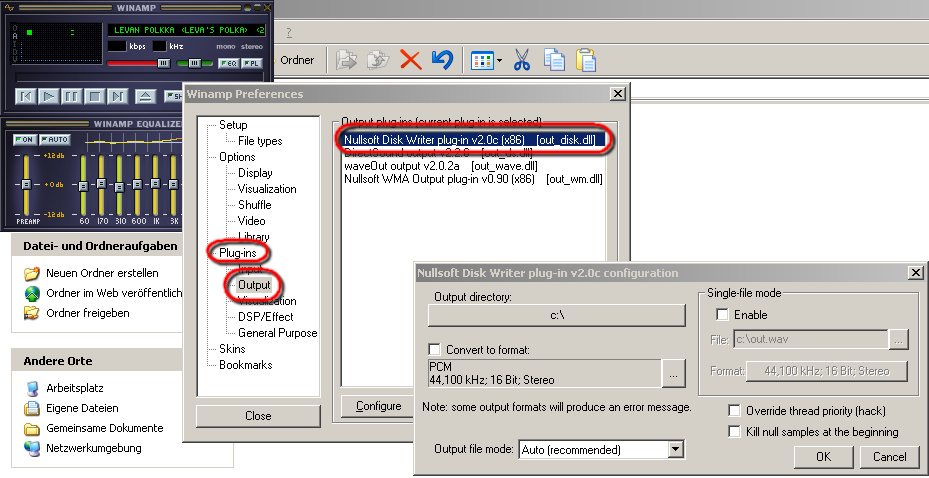This screenshot has width=929, height=478.
Task: Select DSP/Effect in the preferences tree
Action: (265, 317)
